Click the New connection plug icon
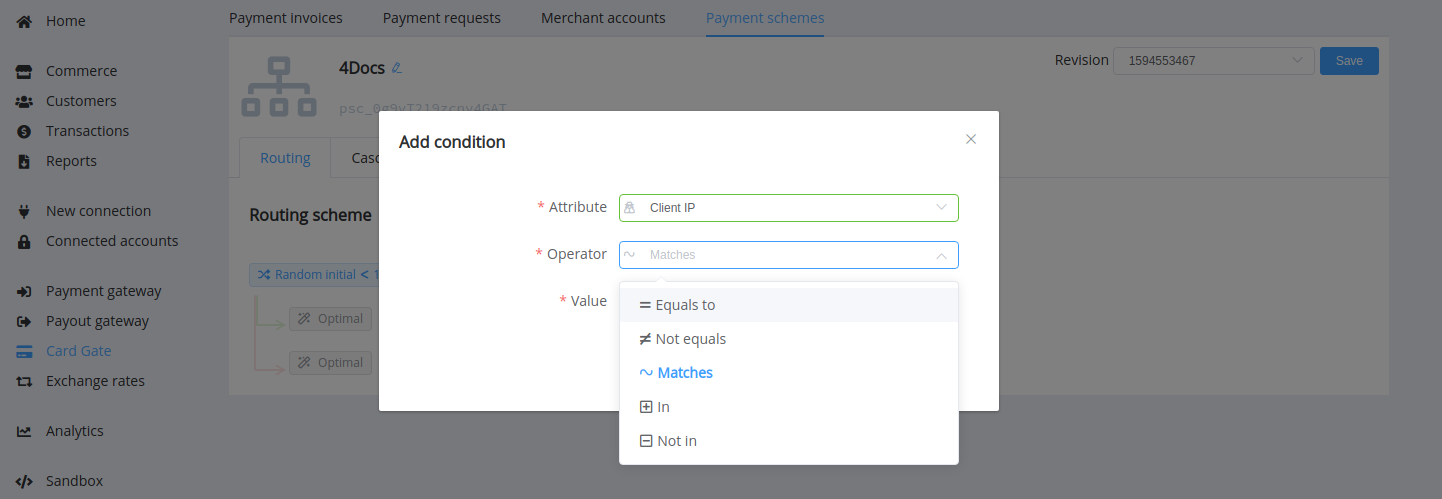The image size is (1442, 499). click(x=24, y=211)
